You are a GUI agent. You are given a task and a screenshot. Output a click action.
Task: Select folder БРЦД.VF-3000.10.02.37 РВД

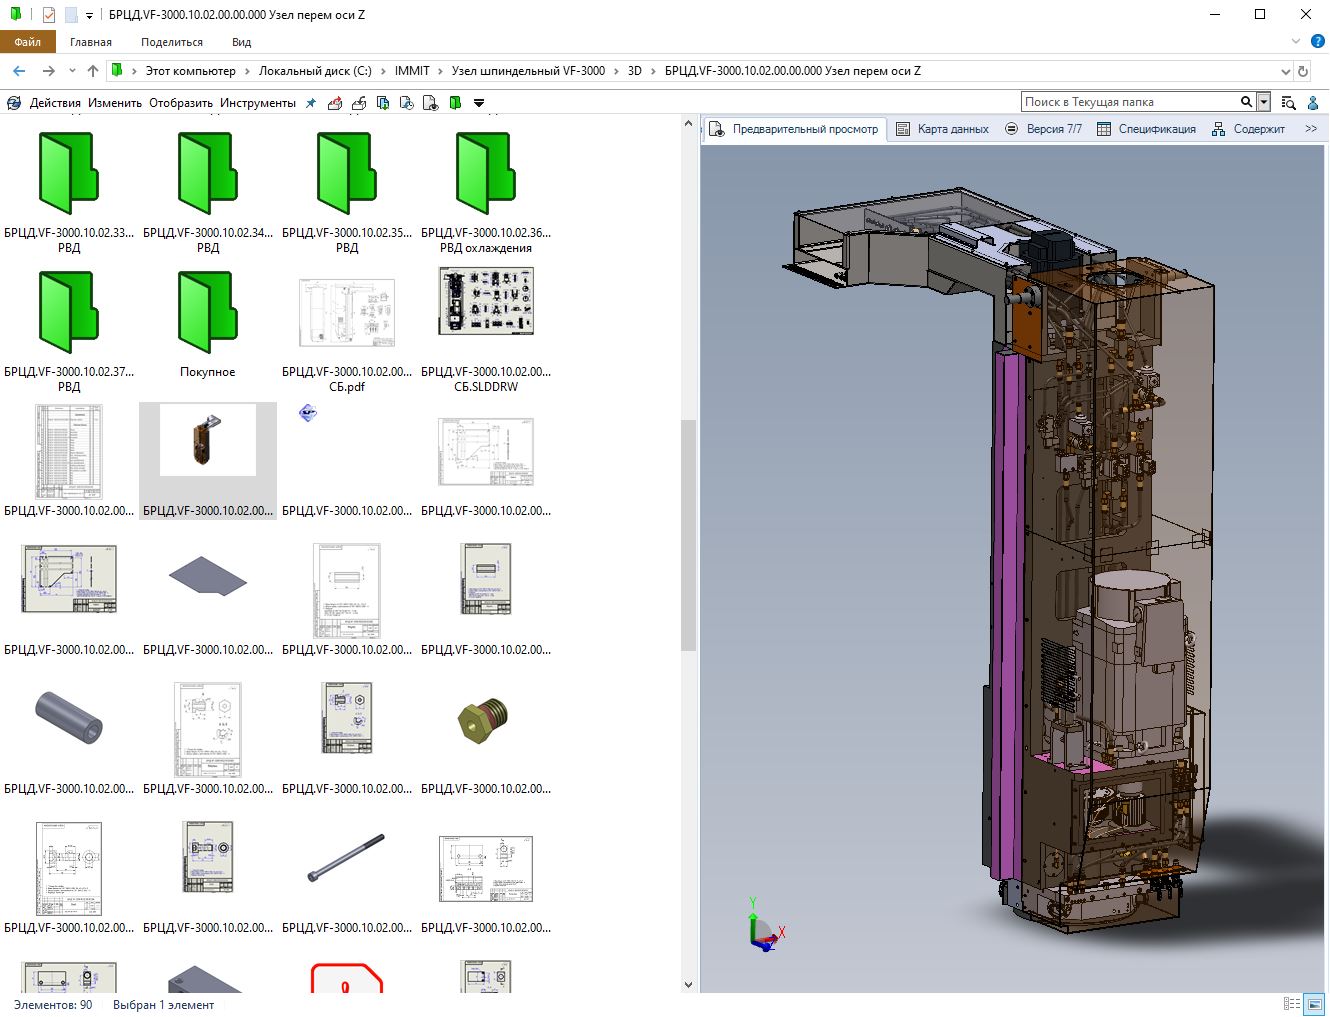pyautogui.click(x=69, y=328)
